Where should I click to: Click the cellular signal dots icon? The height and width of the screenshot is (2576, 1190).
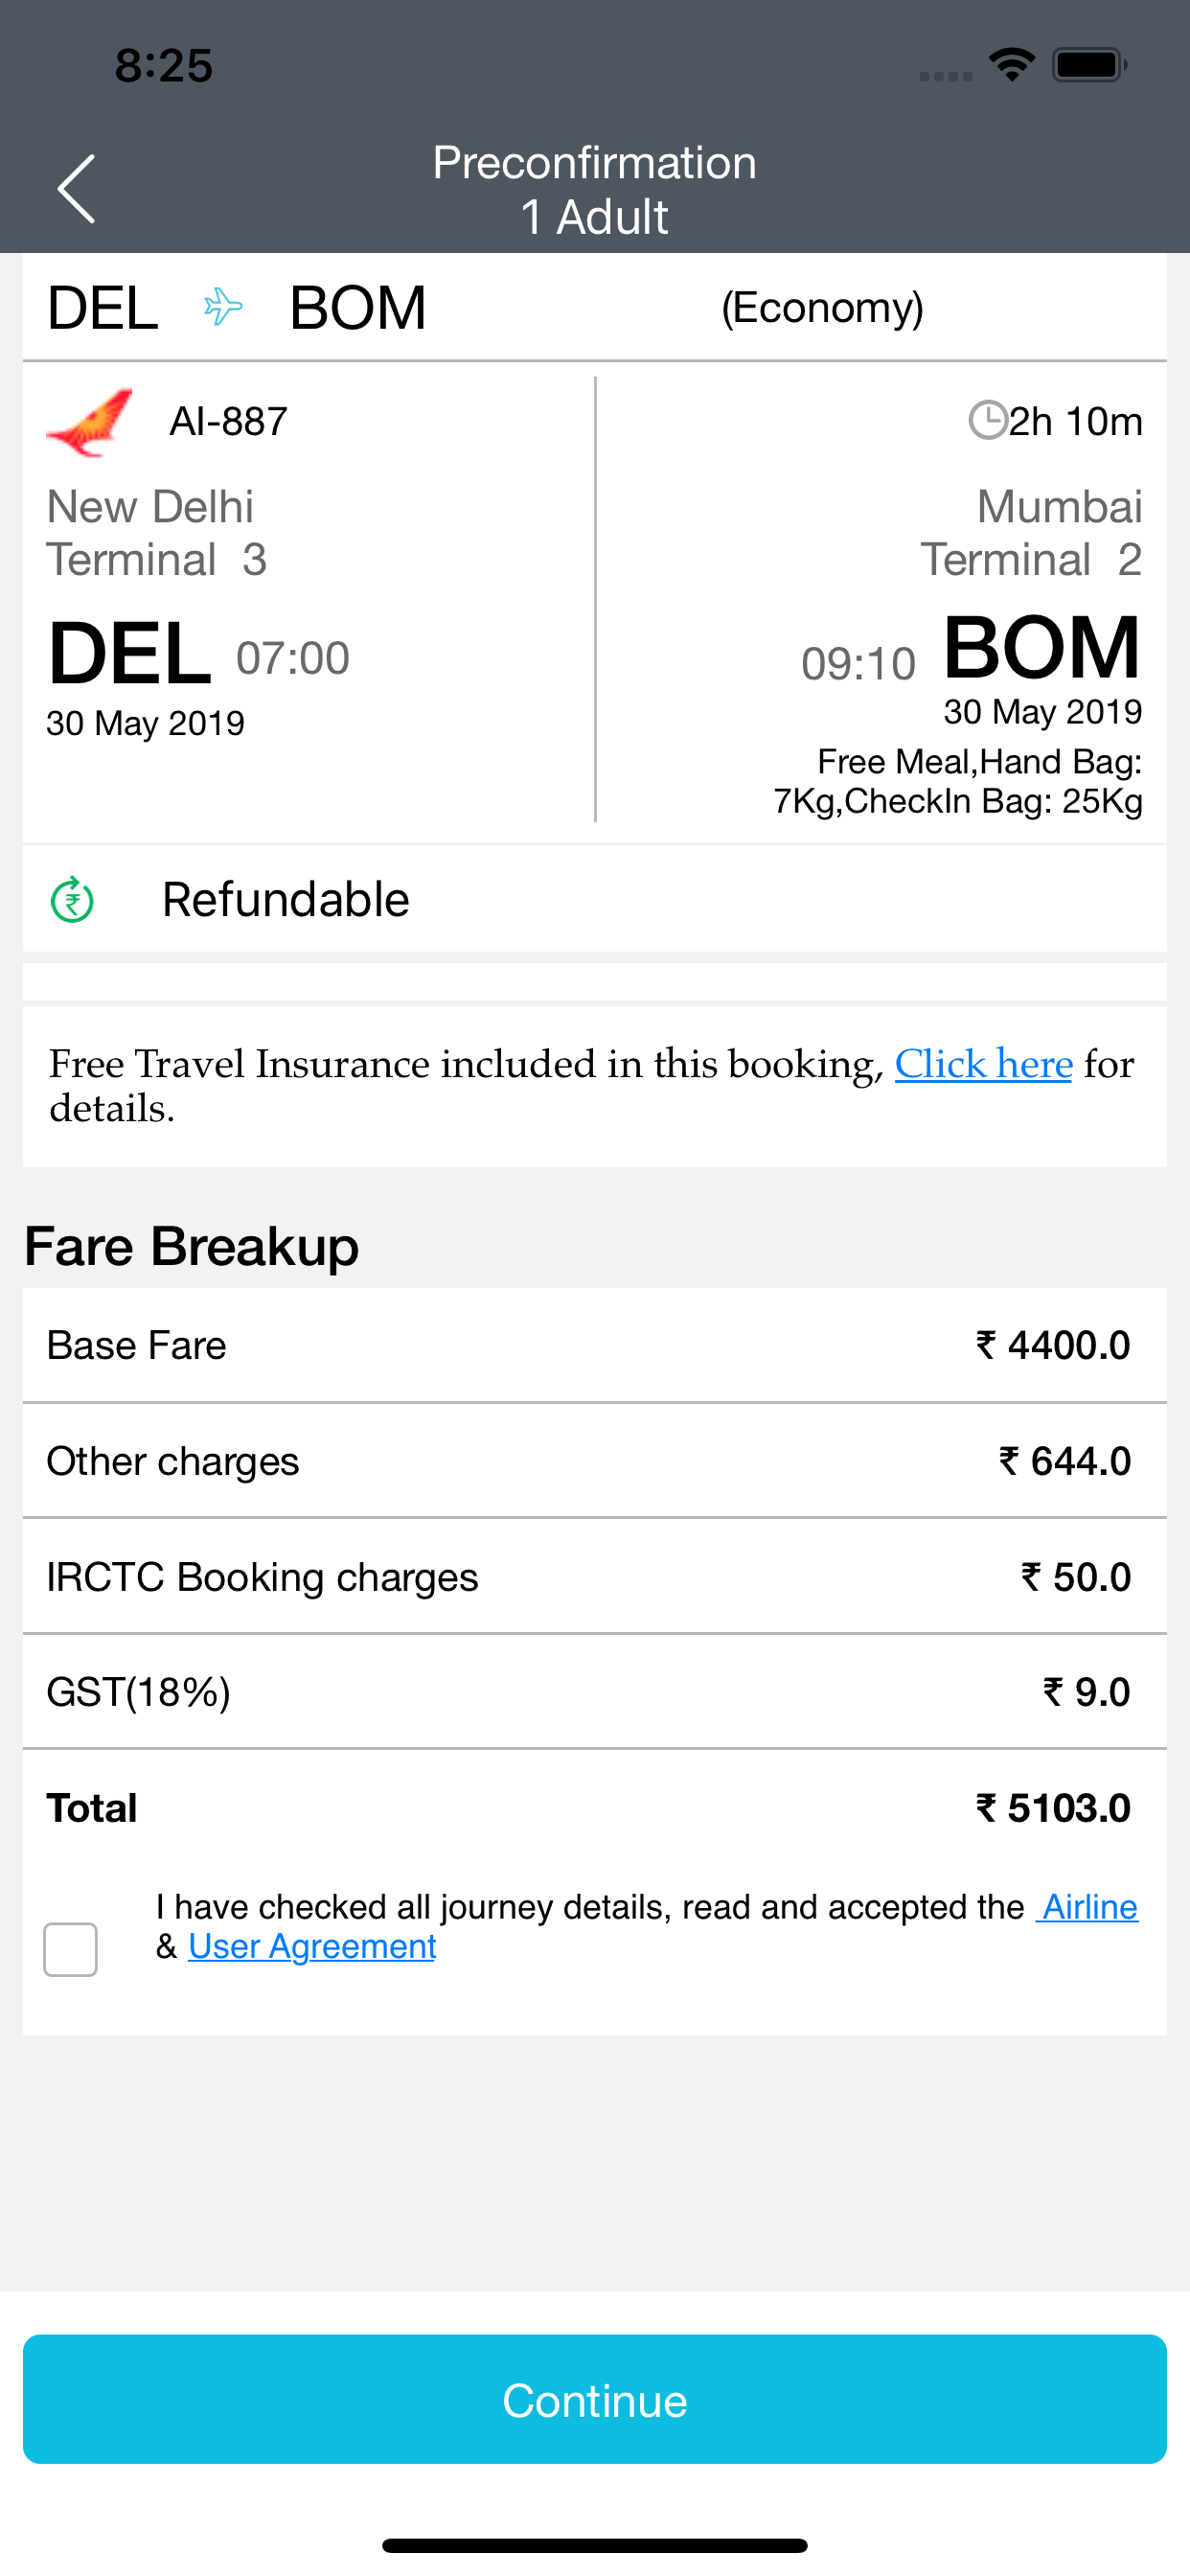coord(946,76)
